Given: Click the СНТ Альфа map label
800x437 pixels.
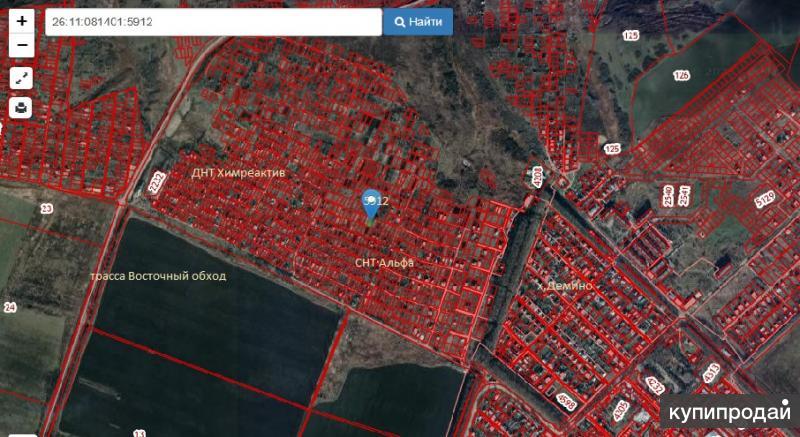Looking at the screenshot, I should 384,262.
